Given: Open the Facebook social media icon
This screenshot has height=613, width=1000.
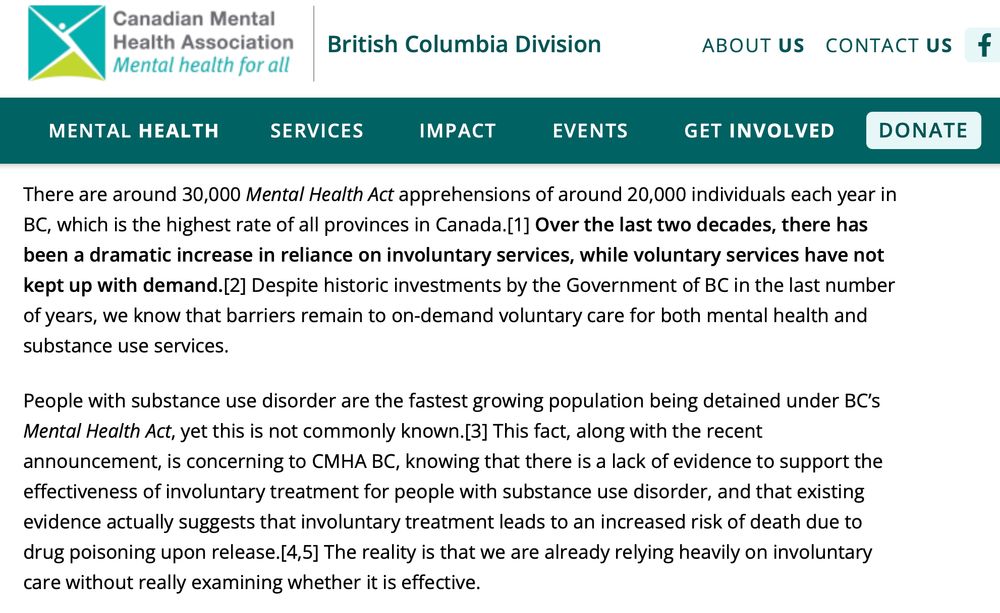Looking at the screenshot, I should pos(983,45).
